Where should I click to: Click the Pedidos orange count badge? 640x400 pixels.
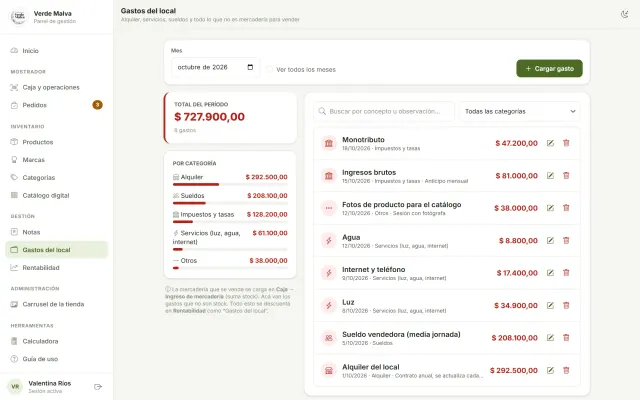pos(97,105)
